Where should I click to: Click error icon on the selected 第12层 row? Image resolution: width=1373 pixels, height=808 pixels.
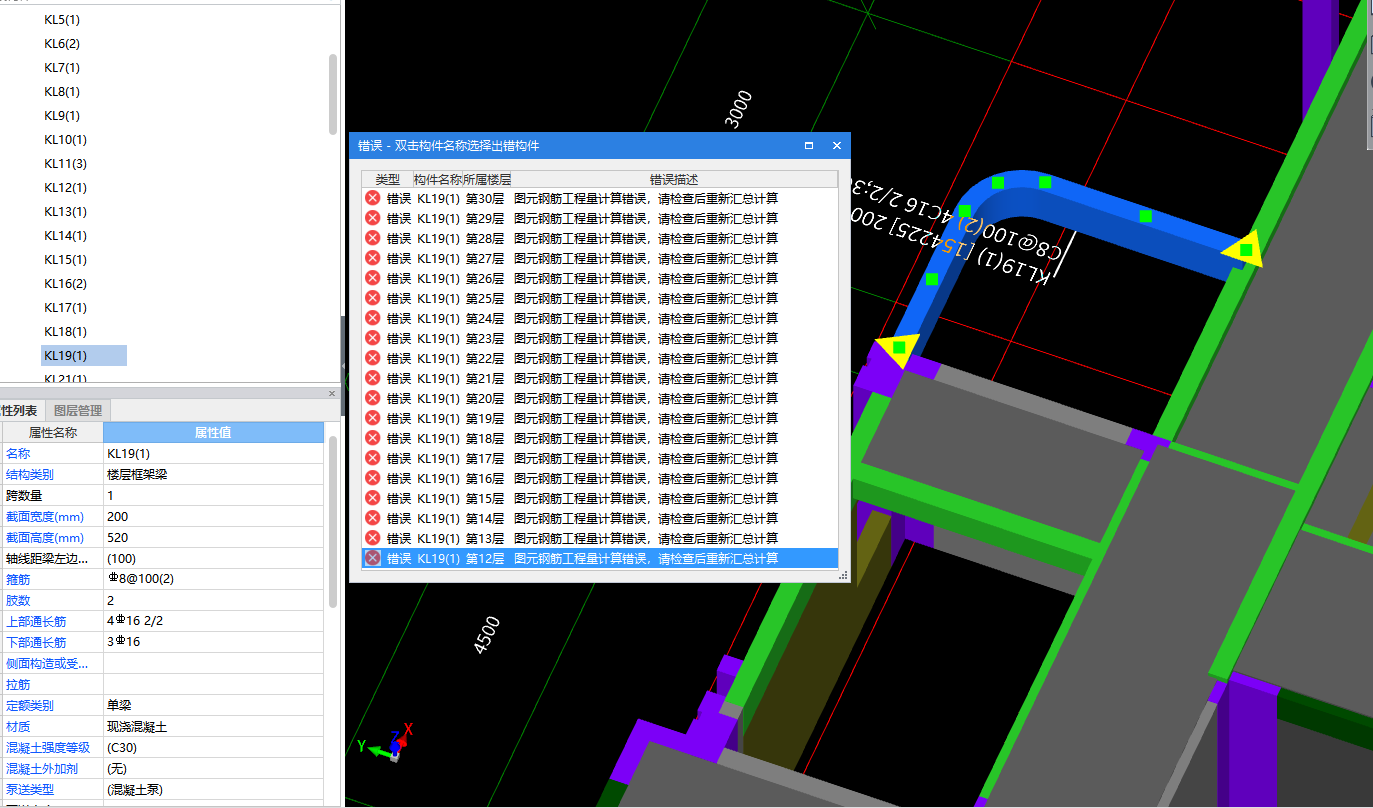(x=373, y=558)
